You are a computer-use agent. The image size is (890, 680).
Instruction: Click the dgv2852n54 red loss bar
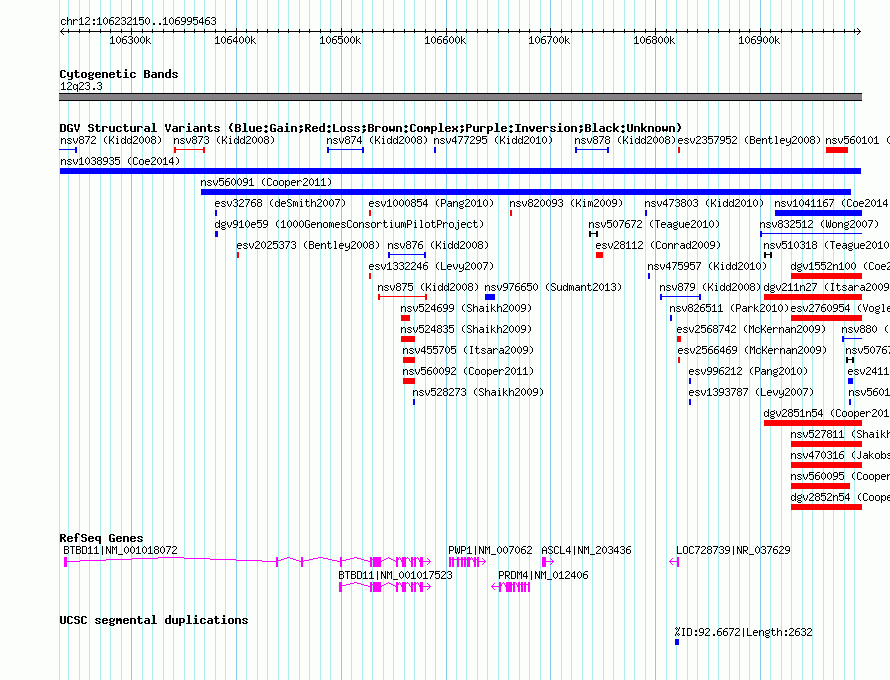826,507
